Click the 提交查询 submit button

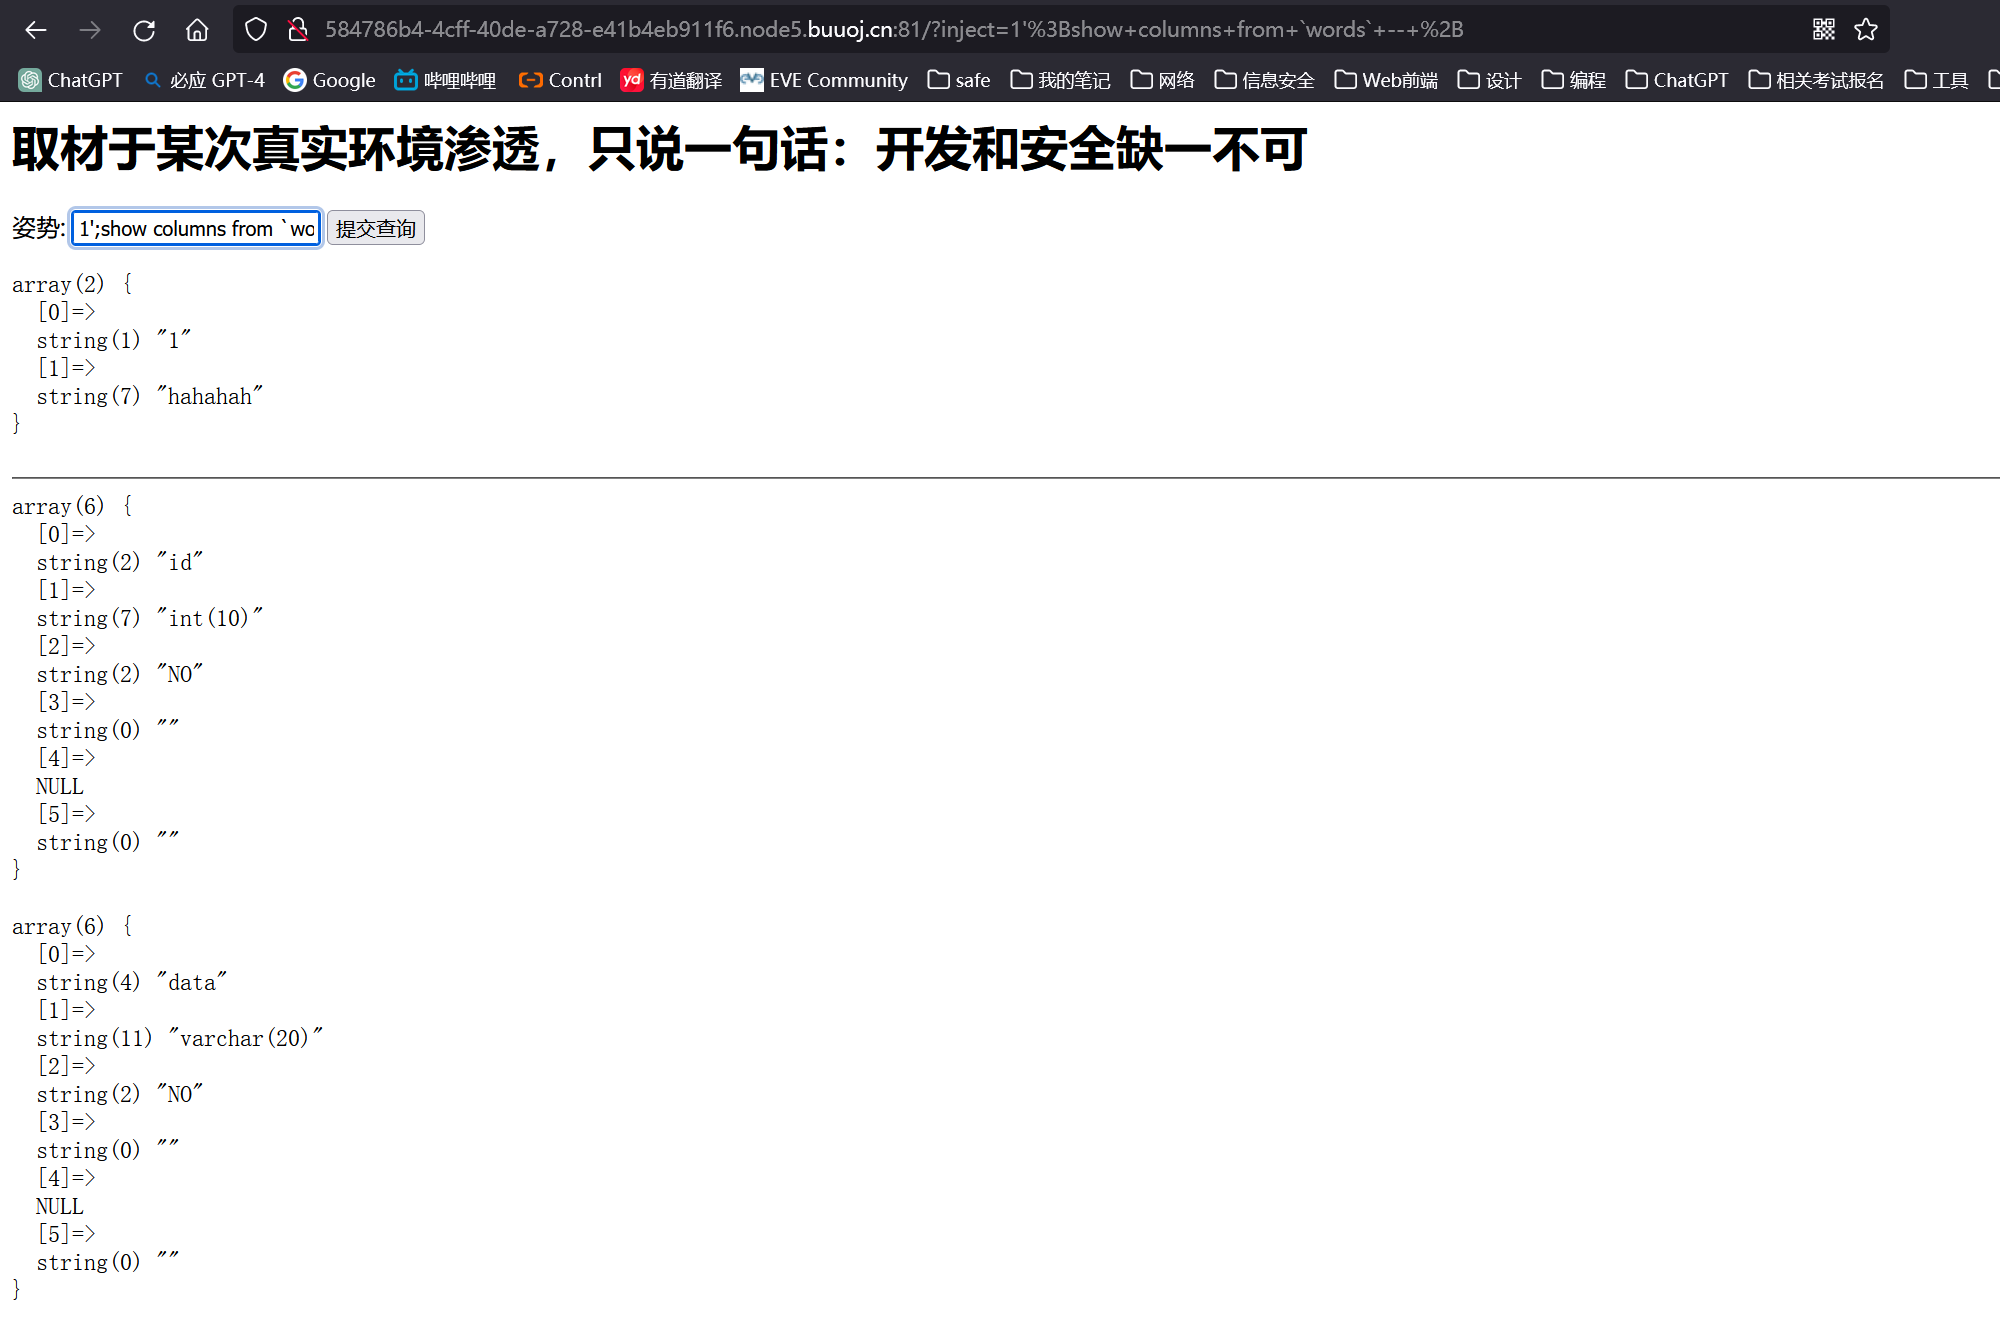pos(376,228)
